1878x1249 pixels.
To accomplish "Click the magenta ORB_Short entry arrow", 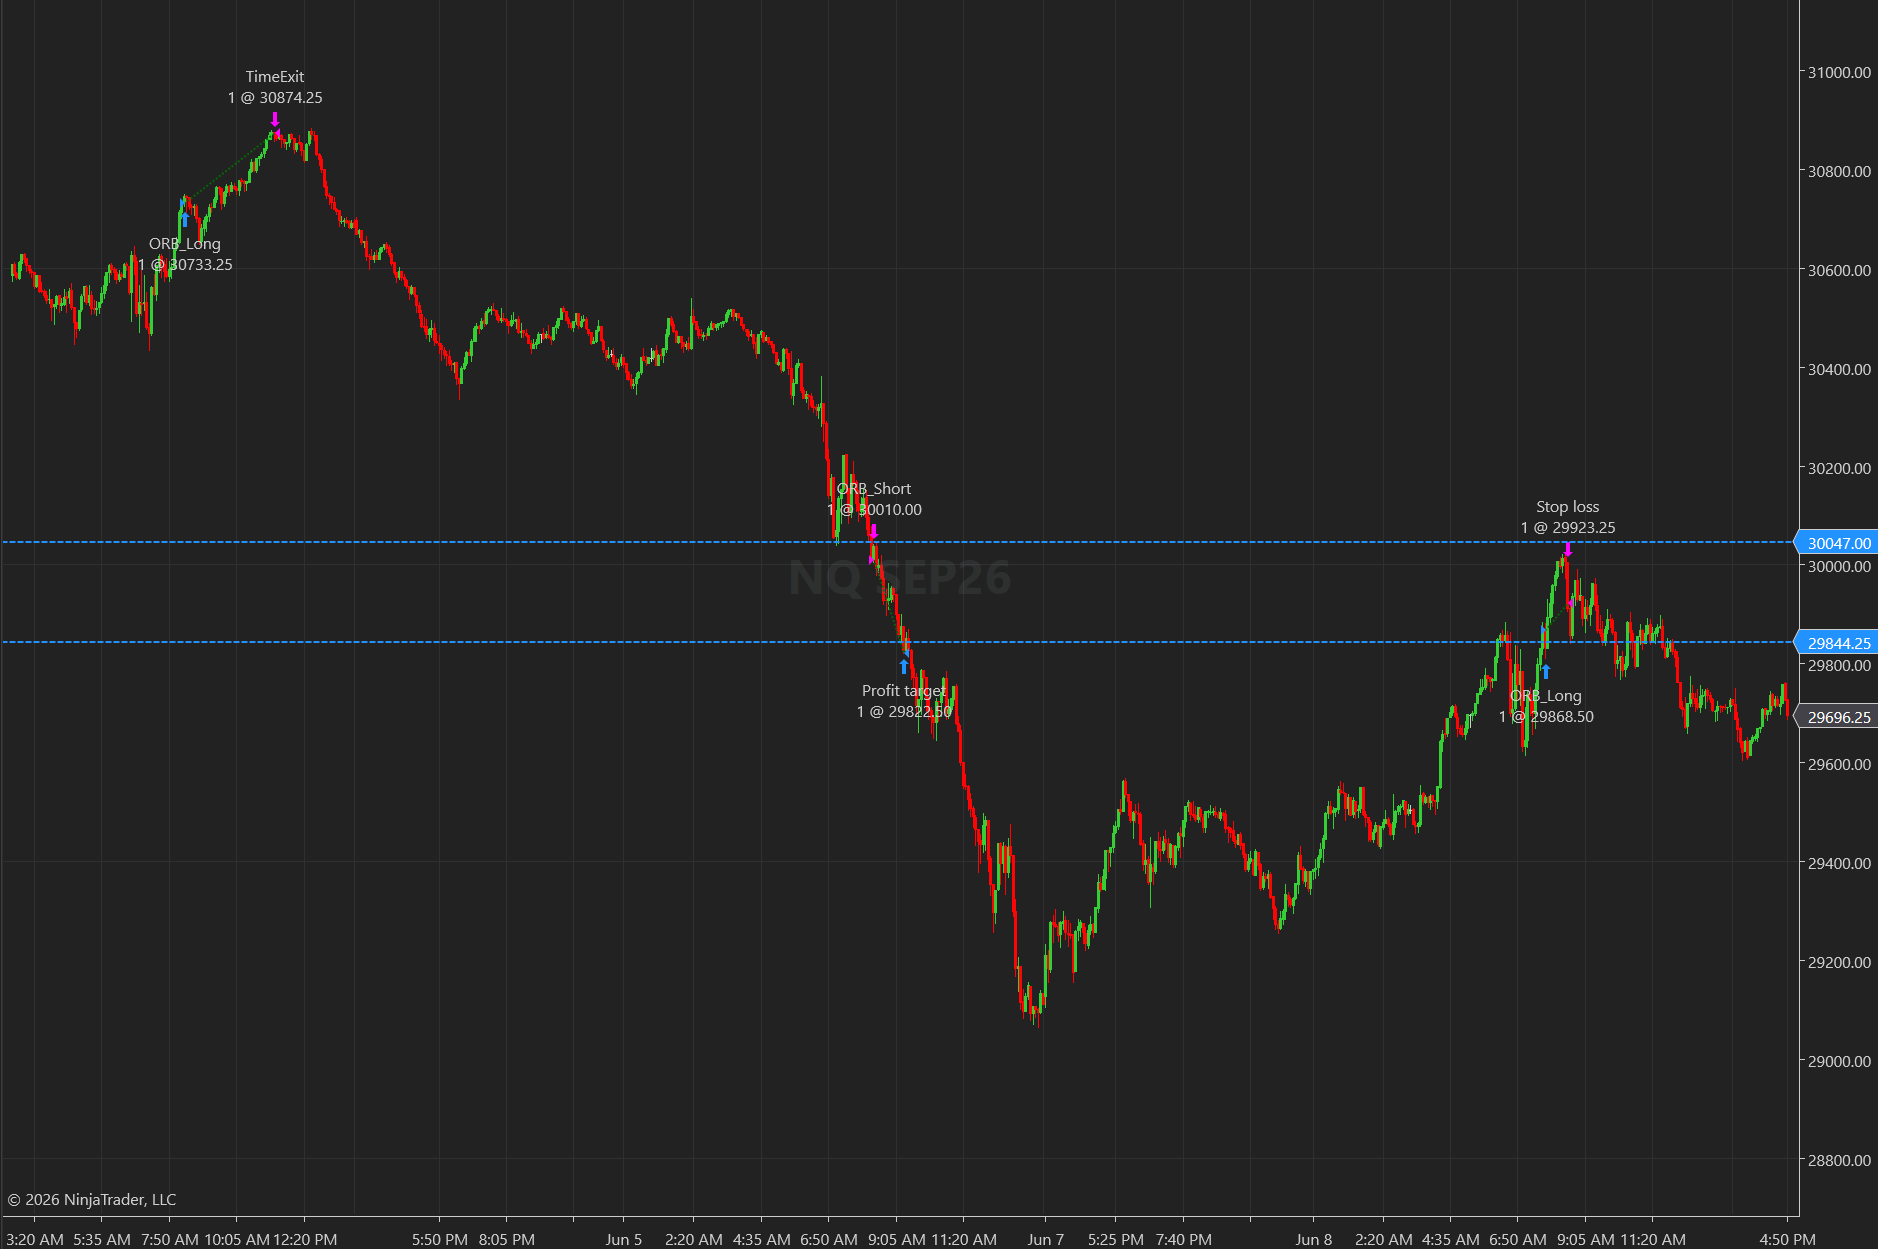I will coord(873,531).
